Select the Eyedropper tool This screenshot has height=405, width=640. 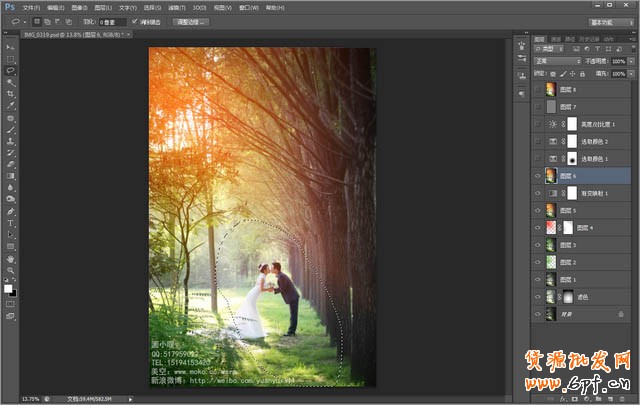click(10, 106)
